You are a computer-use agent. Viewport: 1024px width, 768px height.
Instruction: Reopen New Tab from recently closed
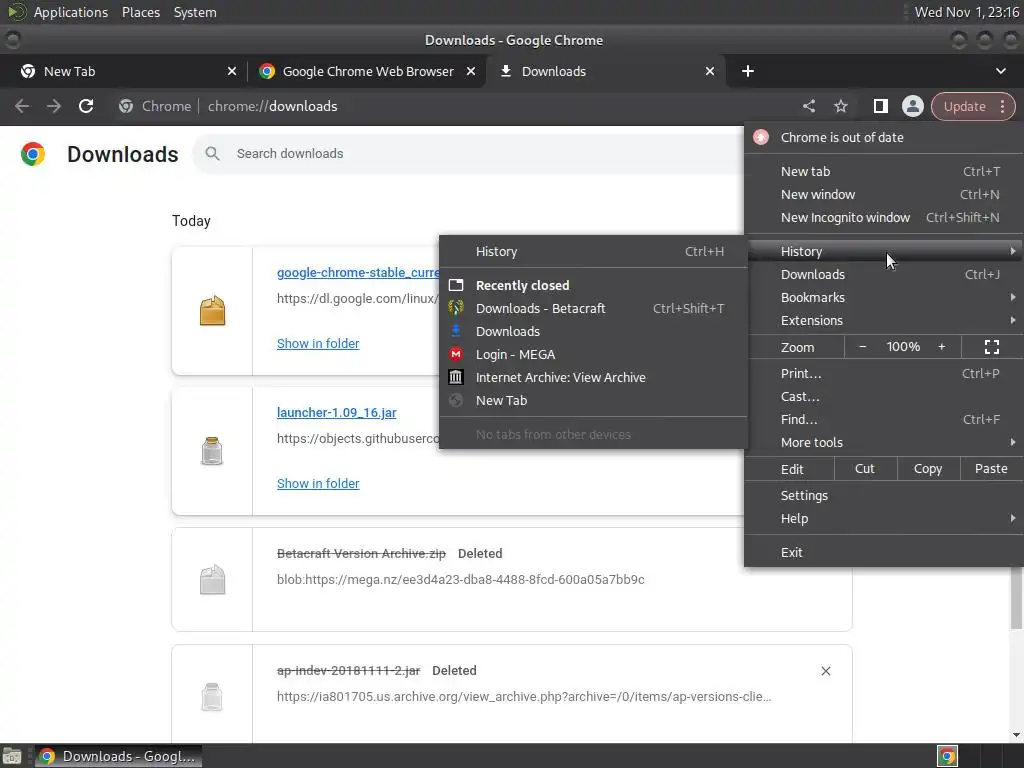[x=593, y=400]
